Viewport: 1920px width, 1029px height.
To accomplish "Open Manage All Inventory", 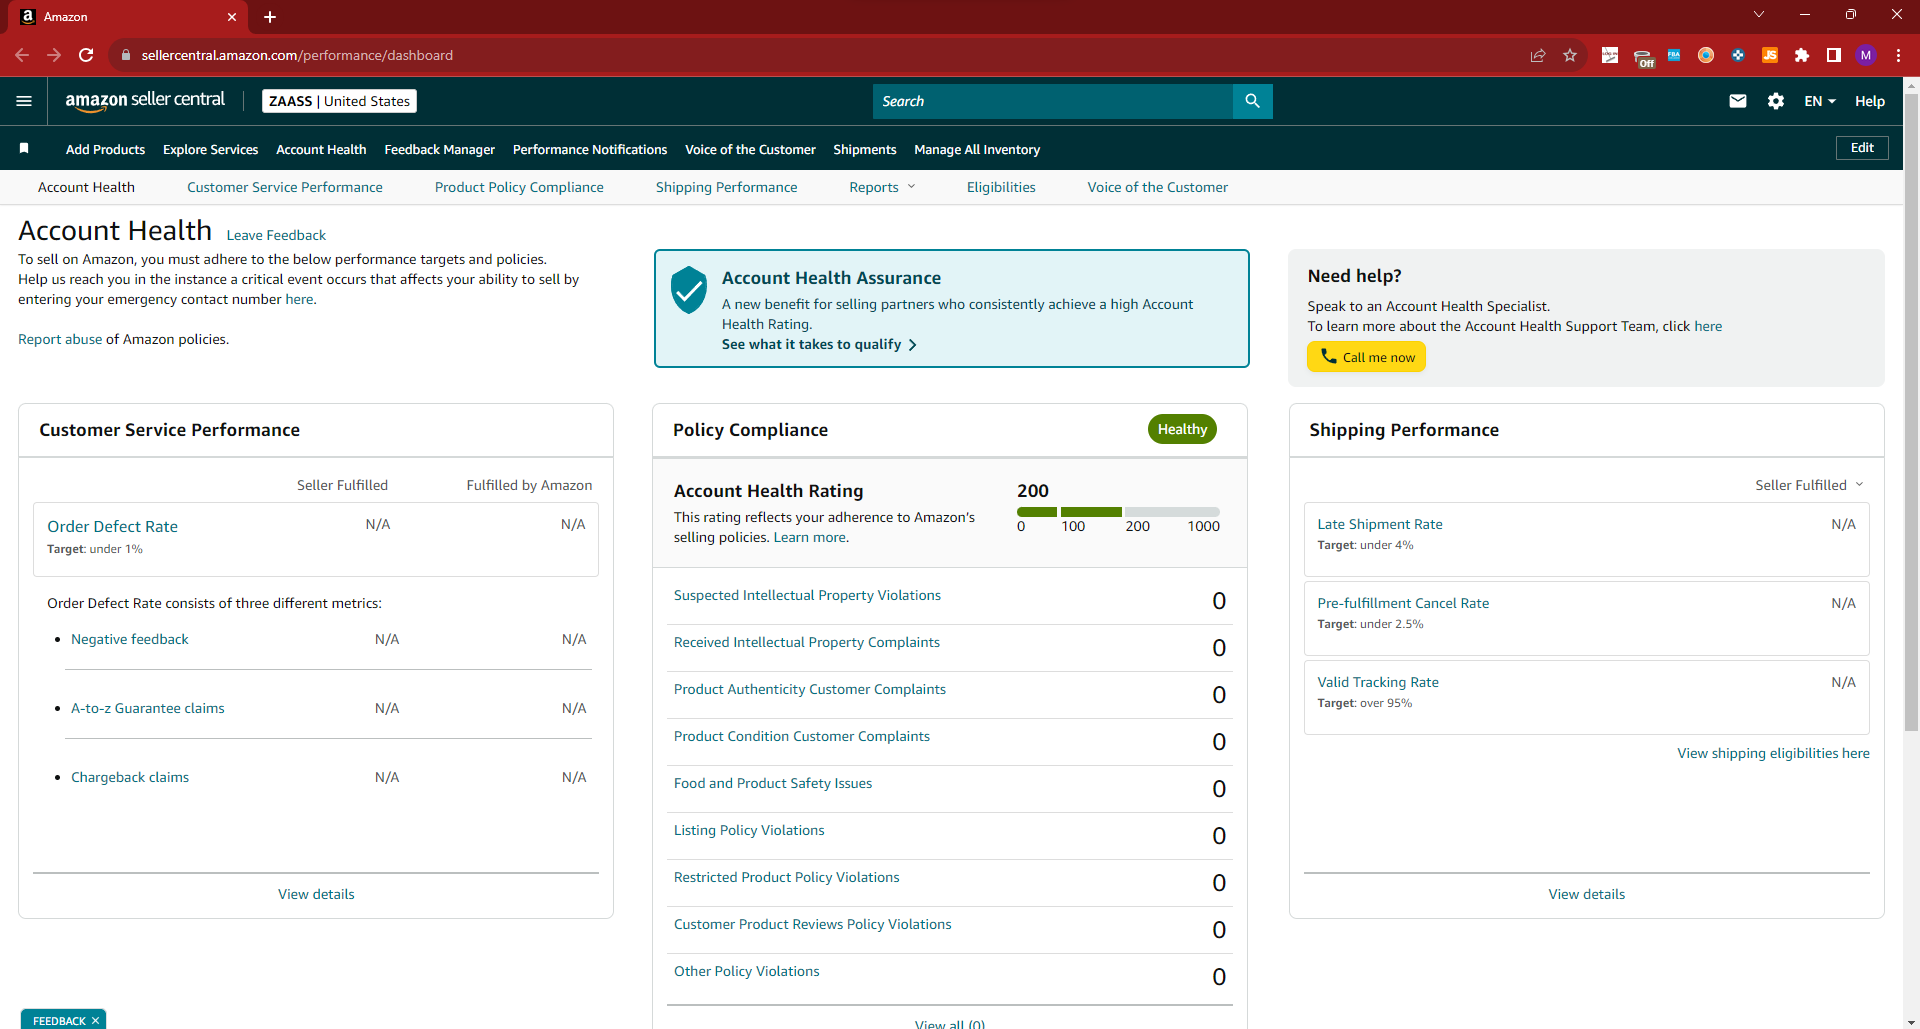I will click(977, 149).
